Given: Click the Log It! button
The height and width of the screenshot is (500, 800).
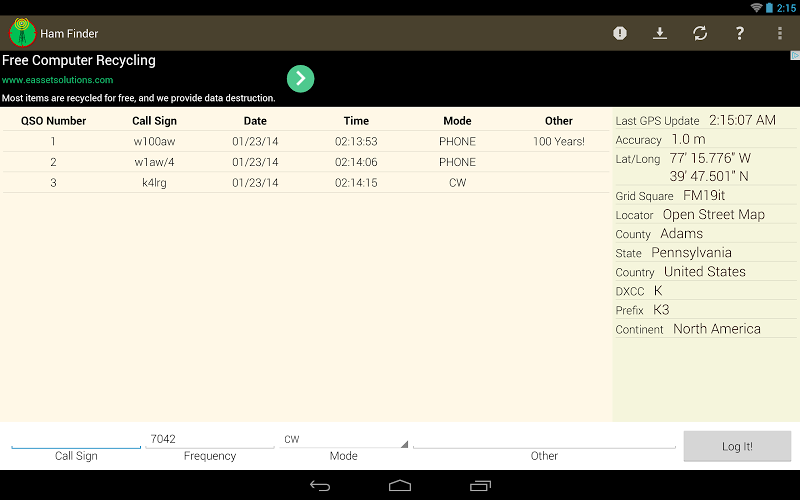Looking at the screenshot, I should pyautogui.click(x=737, y=446).
